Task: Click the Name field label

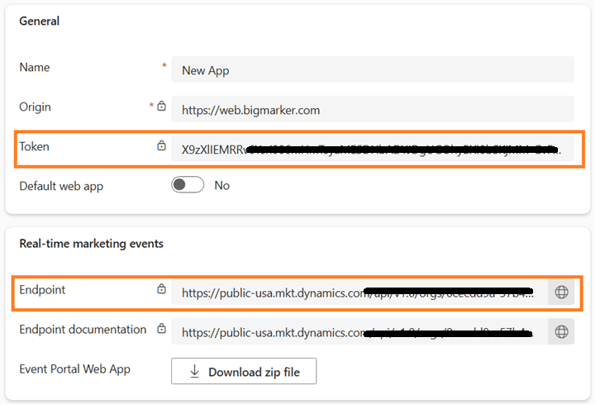Action: (36, 67)
